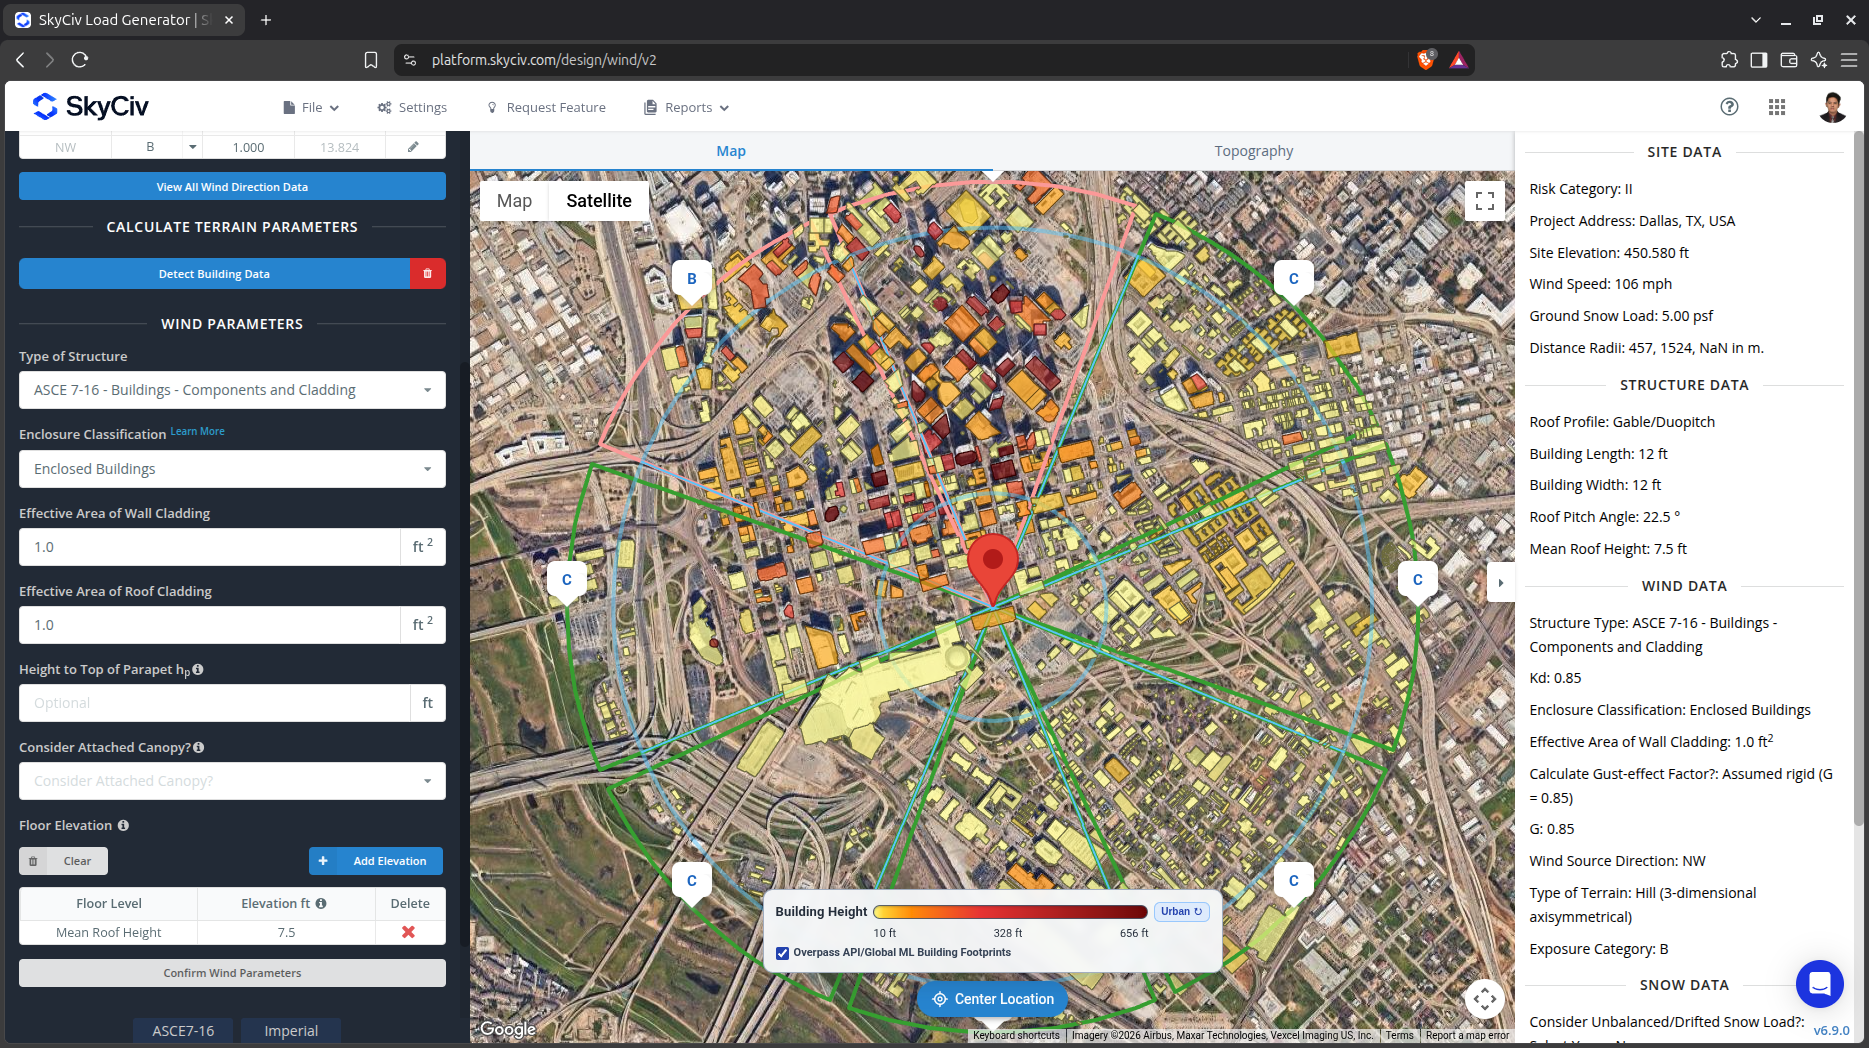Image resolution: width=1869 pixels, height=1048 pixels.
Task: Click the bookmark icon in address bar
Action: 371,60
